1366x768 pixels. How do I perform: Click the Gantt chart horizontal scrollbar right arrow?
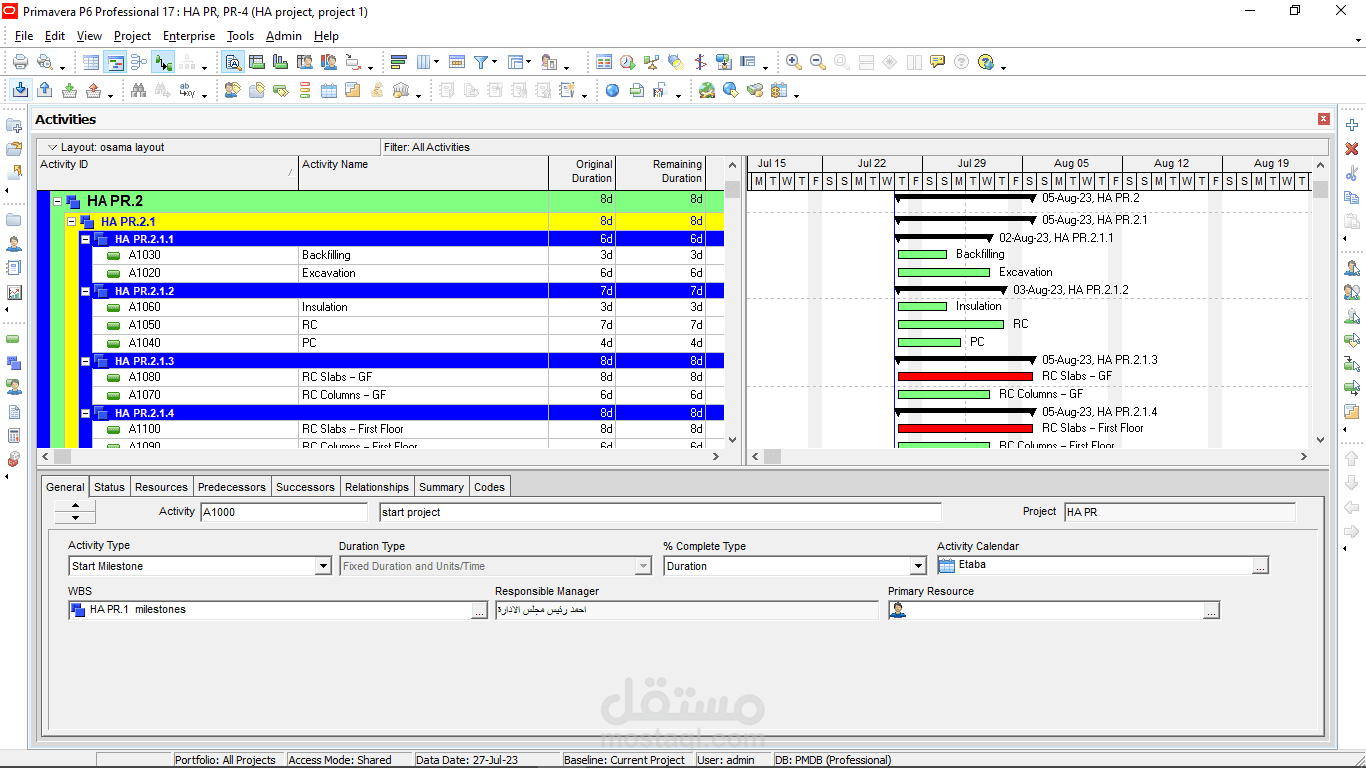point(1304,457)
